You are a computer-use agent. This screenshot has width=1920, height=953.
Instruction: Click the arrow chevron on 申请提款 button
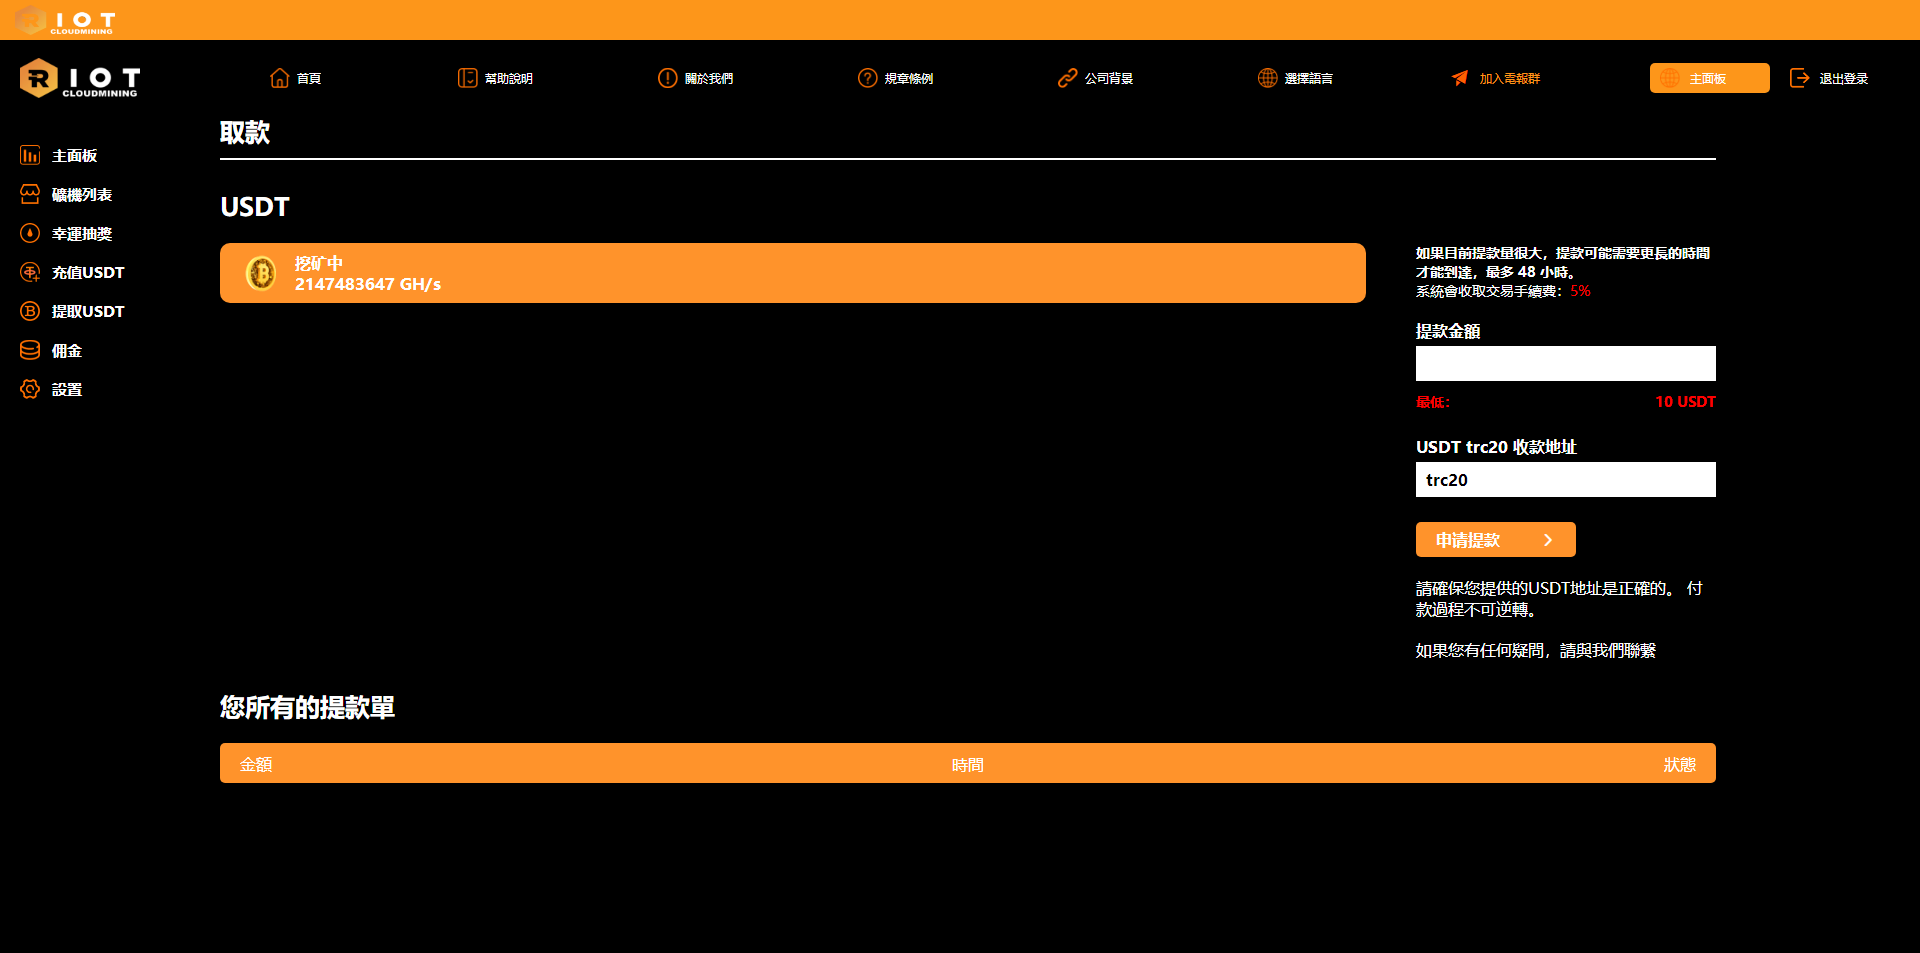coord(1548,540)
